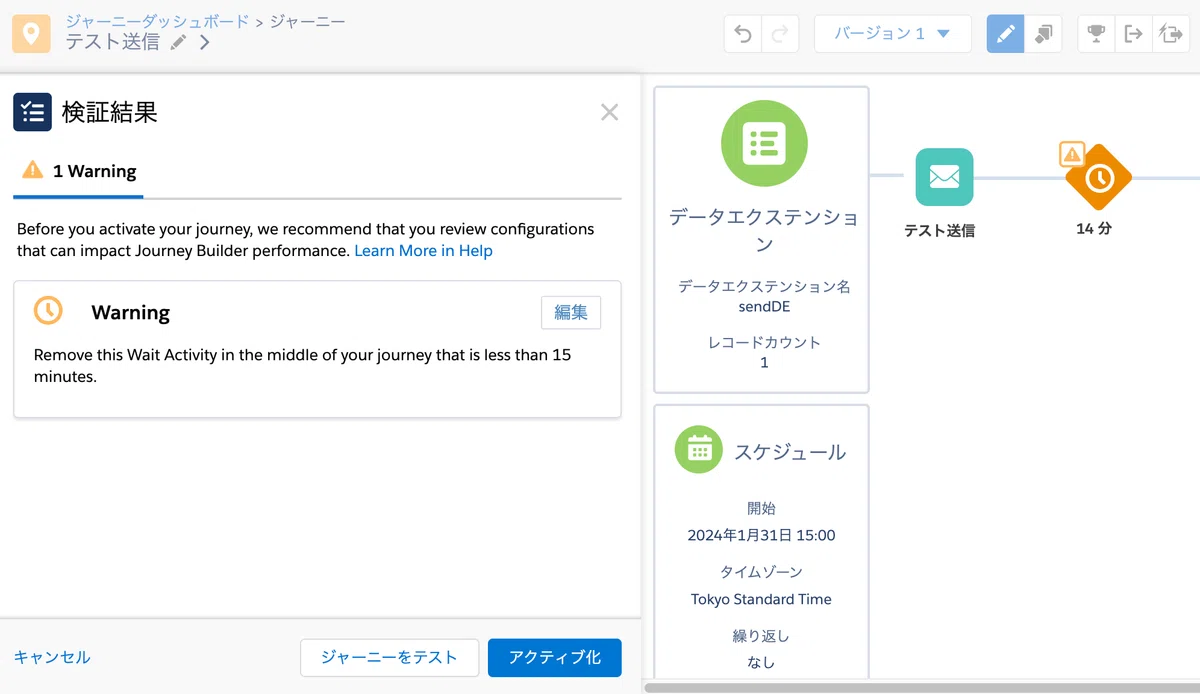Click the レコードカウント label

pyautogui.click(x=764, y=342)
